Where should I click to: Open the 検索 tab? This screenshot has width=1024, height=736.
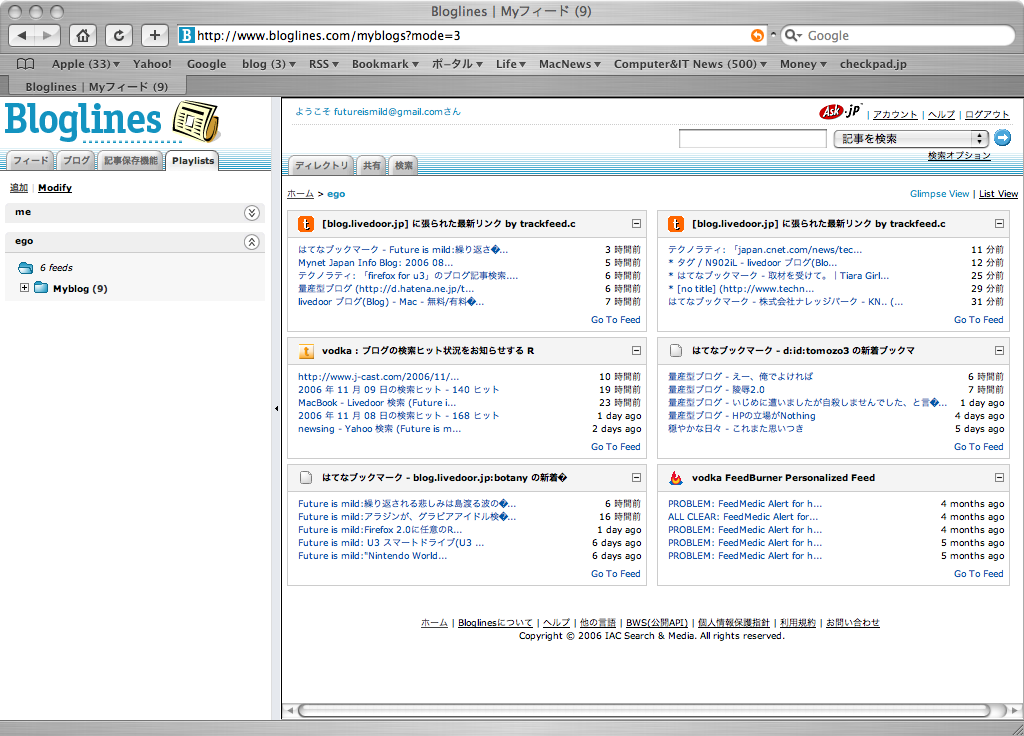coord(404,166)
